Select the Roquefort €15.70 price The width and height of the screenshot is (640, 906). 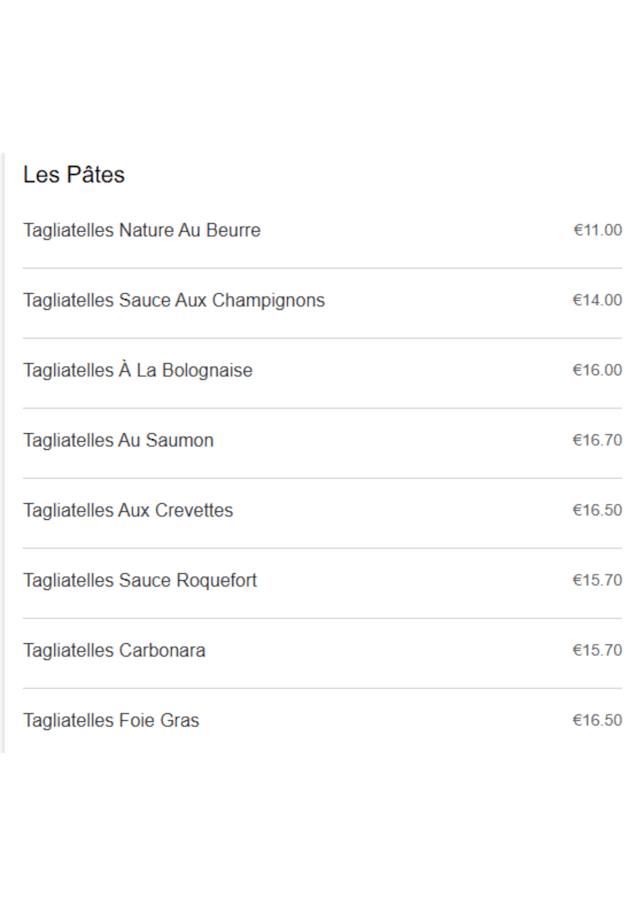597,580
